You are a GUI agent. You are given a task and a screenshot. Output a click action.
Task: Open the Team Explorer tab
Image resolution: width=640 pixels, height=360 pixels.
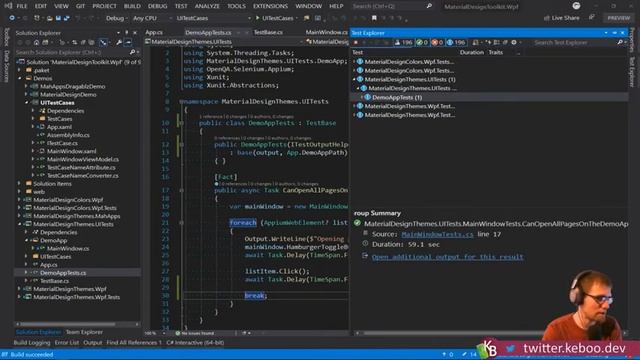click(84, 332)
